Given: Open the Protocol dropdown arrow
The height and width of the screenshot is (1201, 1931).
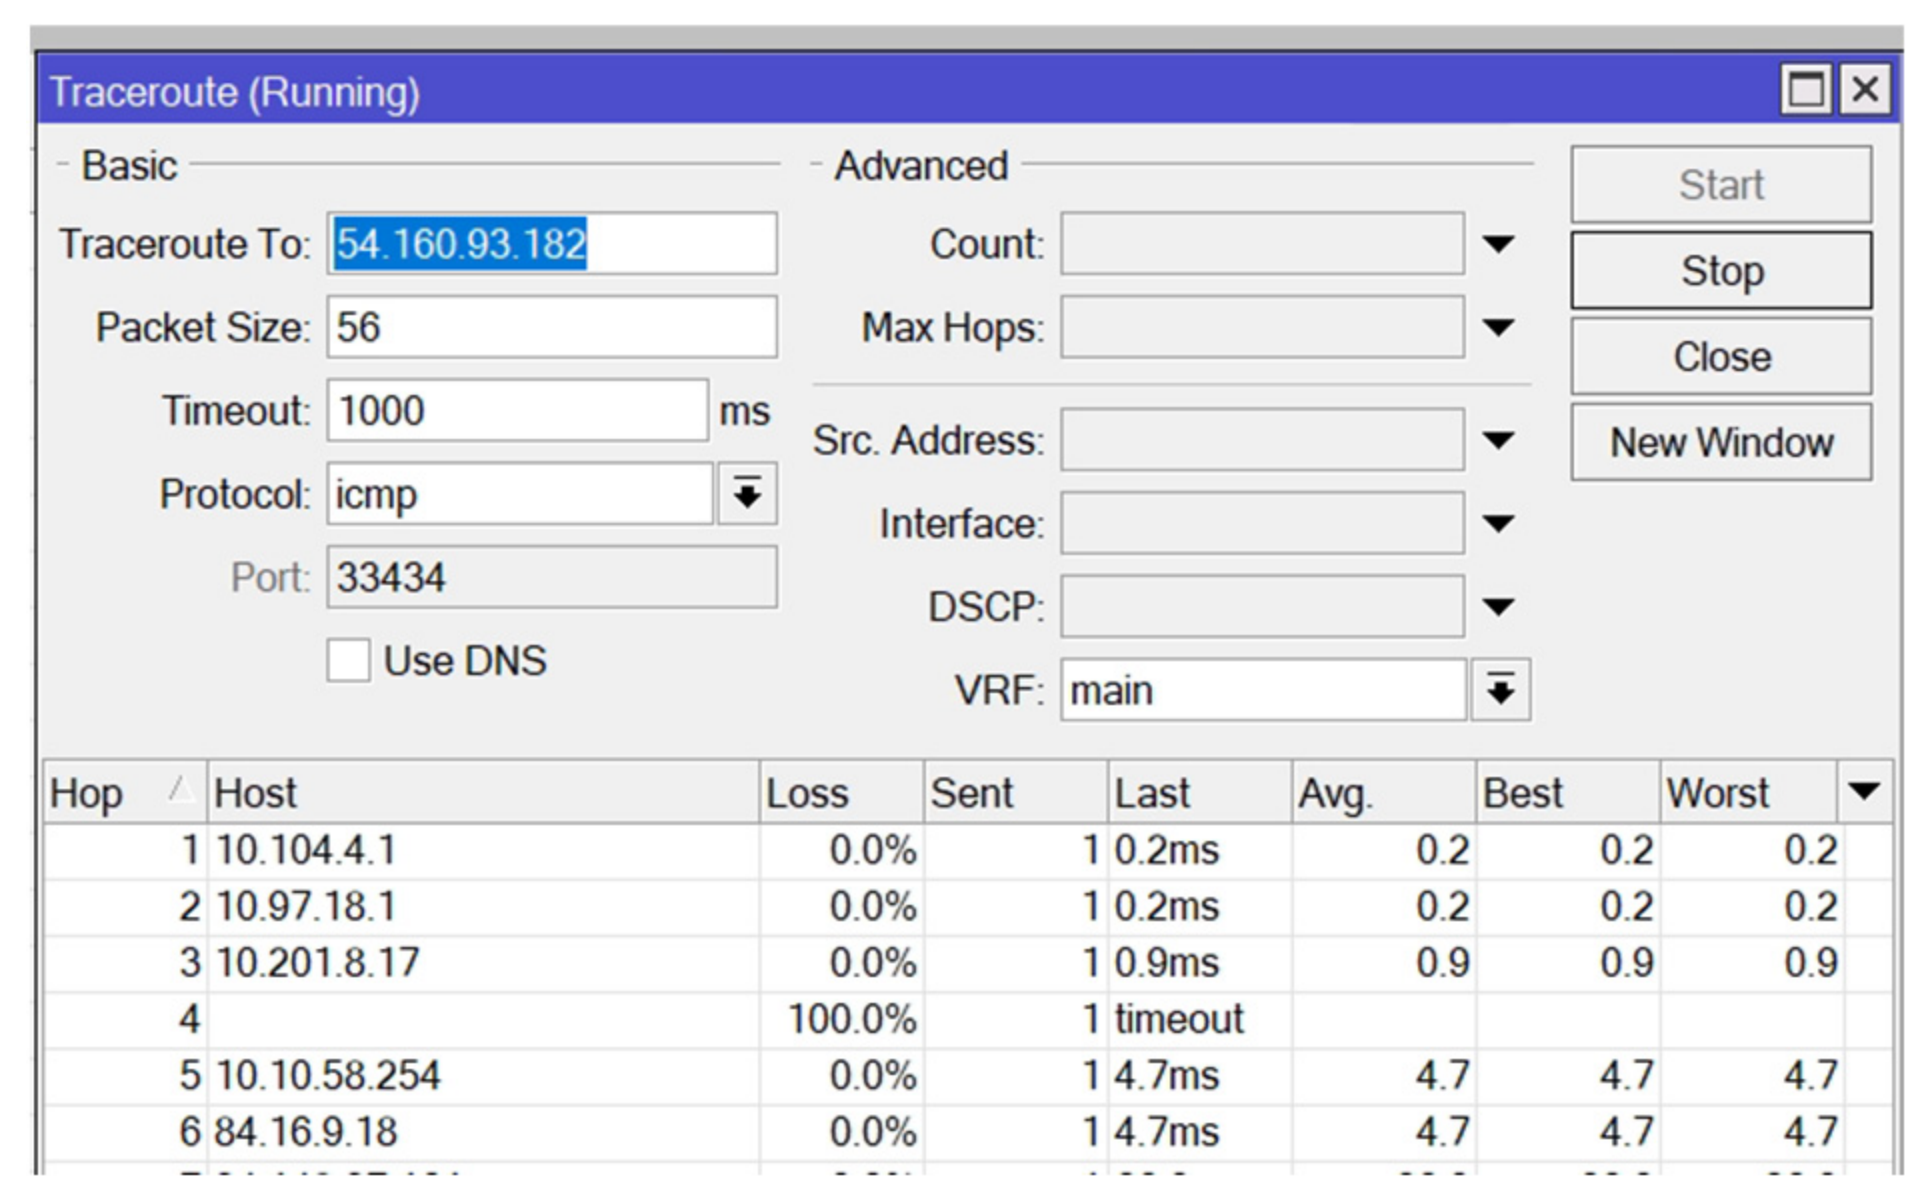Looking at the screenshot, I should point(747,494).
